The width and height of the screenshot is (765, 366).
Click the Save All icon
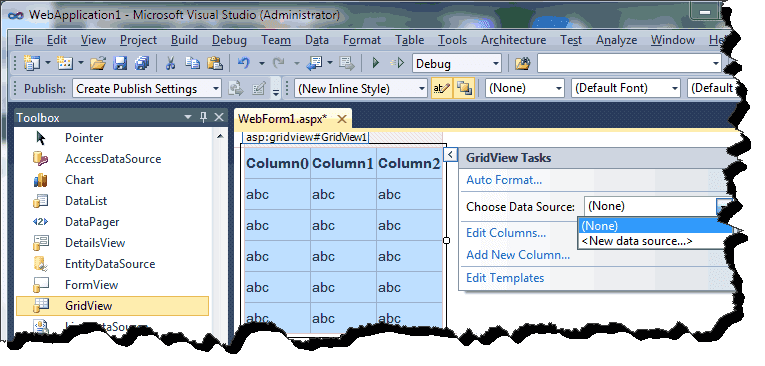click(142, 63)
